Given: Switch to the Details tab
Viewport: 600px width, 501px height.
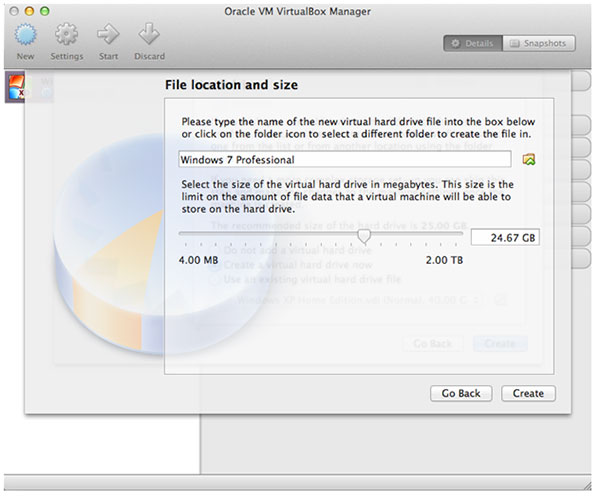Looking at the screenshot, I should tap(473, 43).
